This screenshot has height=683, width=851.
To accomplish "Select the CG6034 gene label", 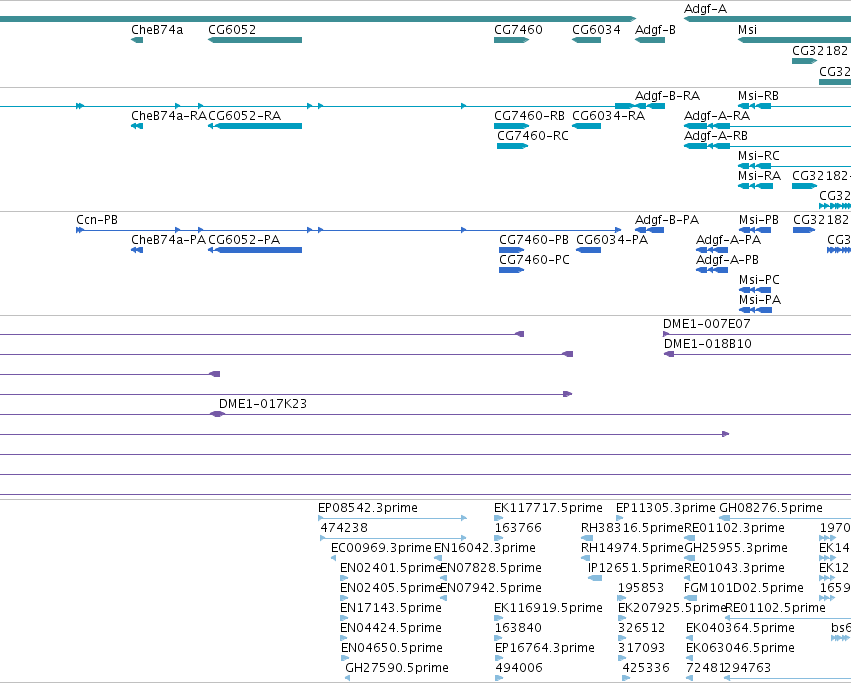I will point(596,30).
